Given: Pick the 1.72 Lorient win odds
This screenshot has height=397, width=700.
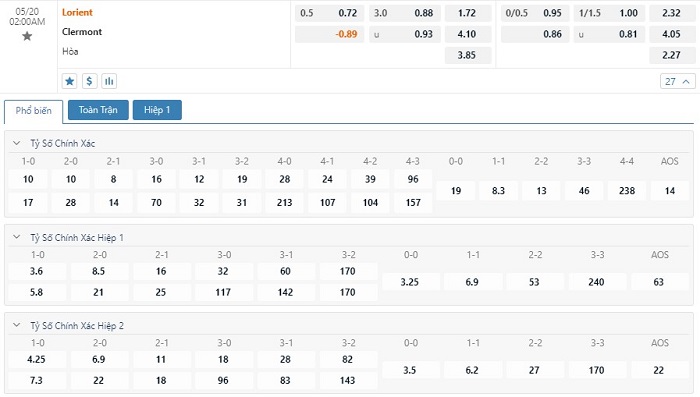Looking at the screenshot, I should (467, 13).
